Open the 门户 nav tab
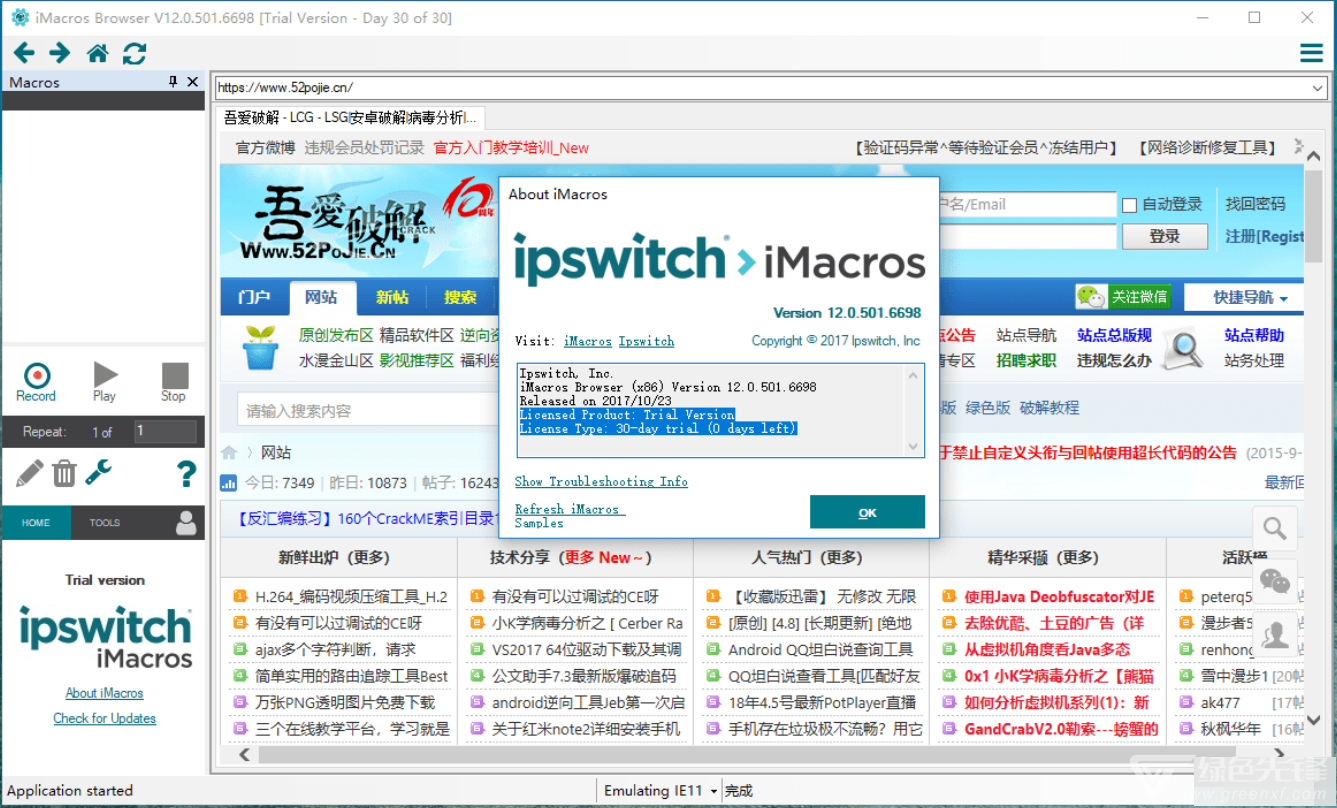The width and height of the screenshot is (1337, 808). point(254,297)
